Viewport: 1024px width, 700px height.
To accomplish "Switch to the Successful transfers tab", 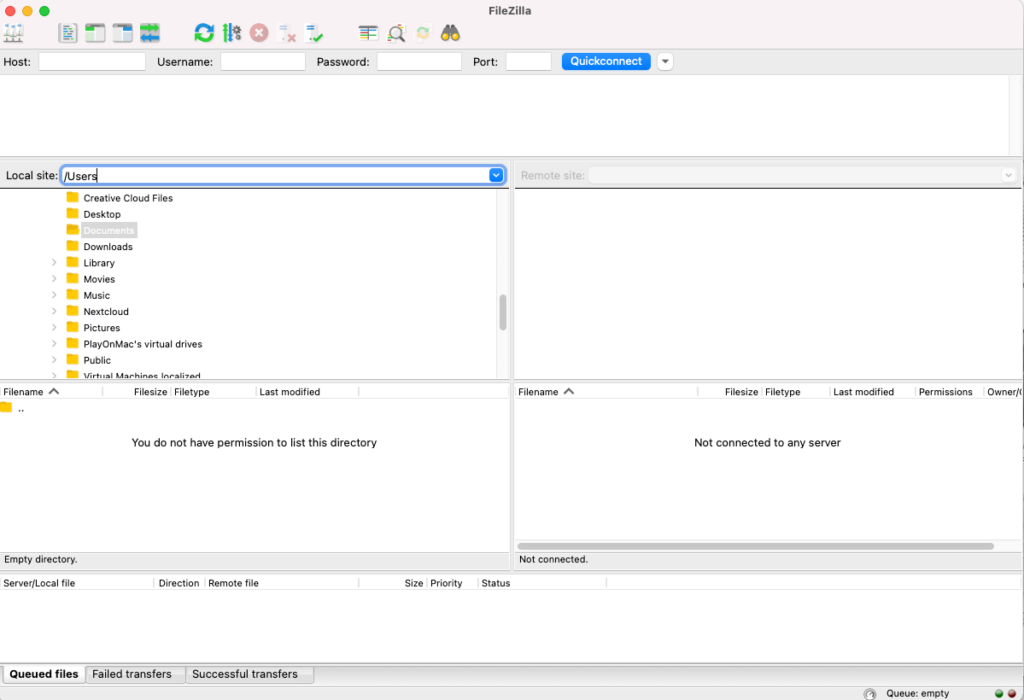I will click(245, 674).
